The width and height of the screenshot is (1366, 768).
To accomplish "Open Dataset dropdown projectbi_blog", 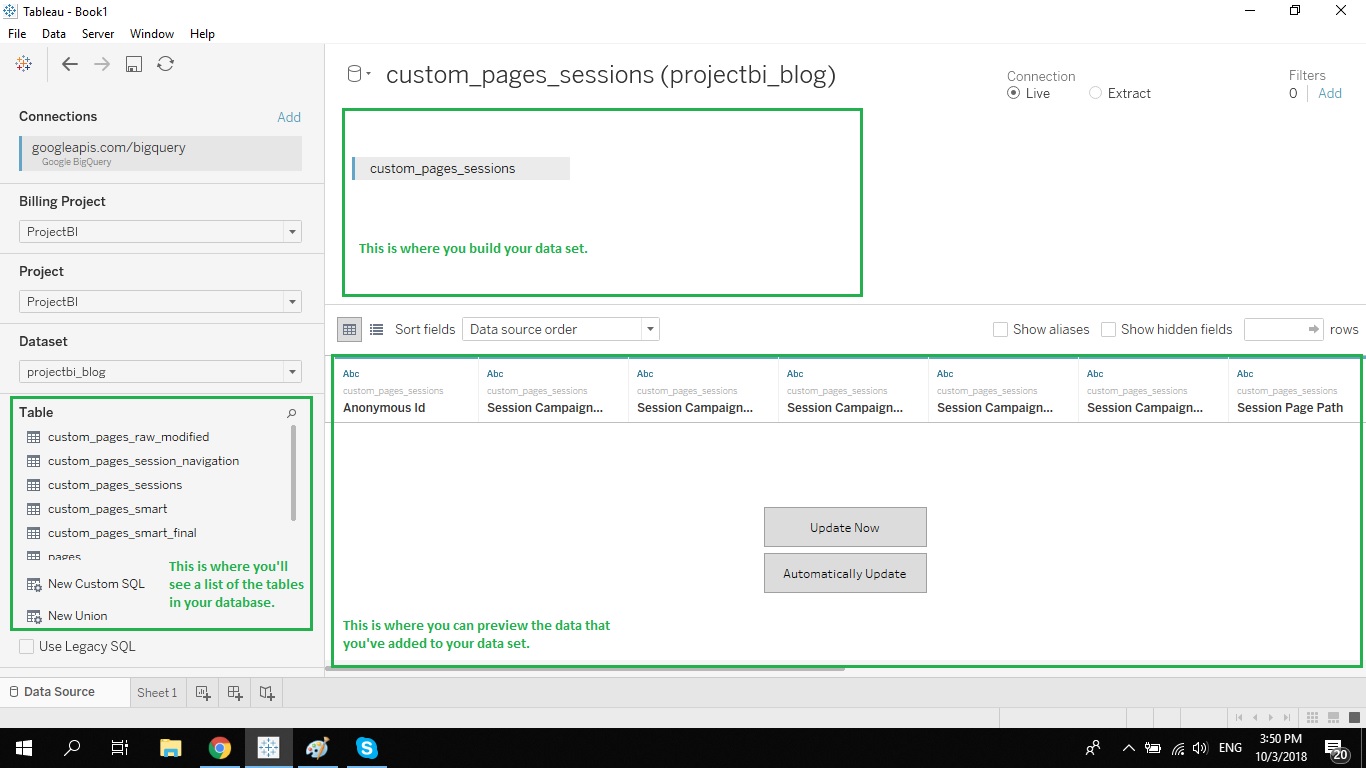I will [160, 372].
